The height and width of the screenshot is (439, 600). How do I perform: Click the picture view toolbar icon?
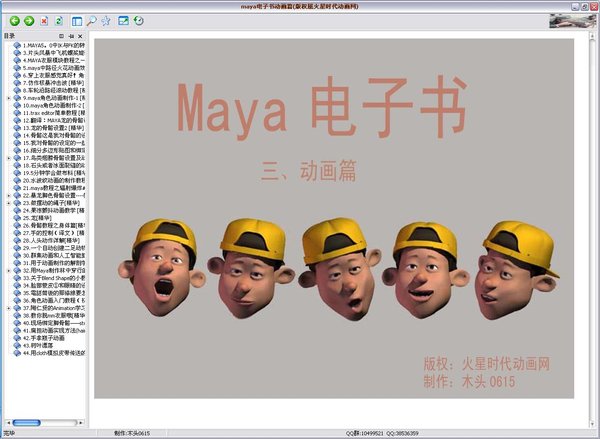[x=123, y=21]
